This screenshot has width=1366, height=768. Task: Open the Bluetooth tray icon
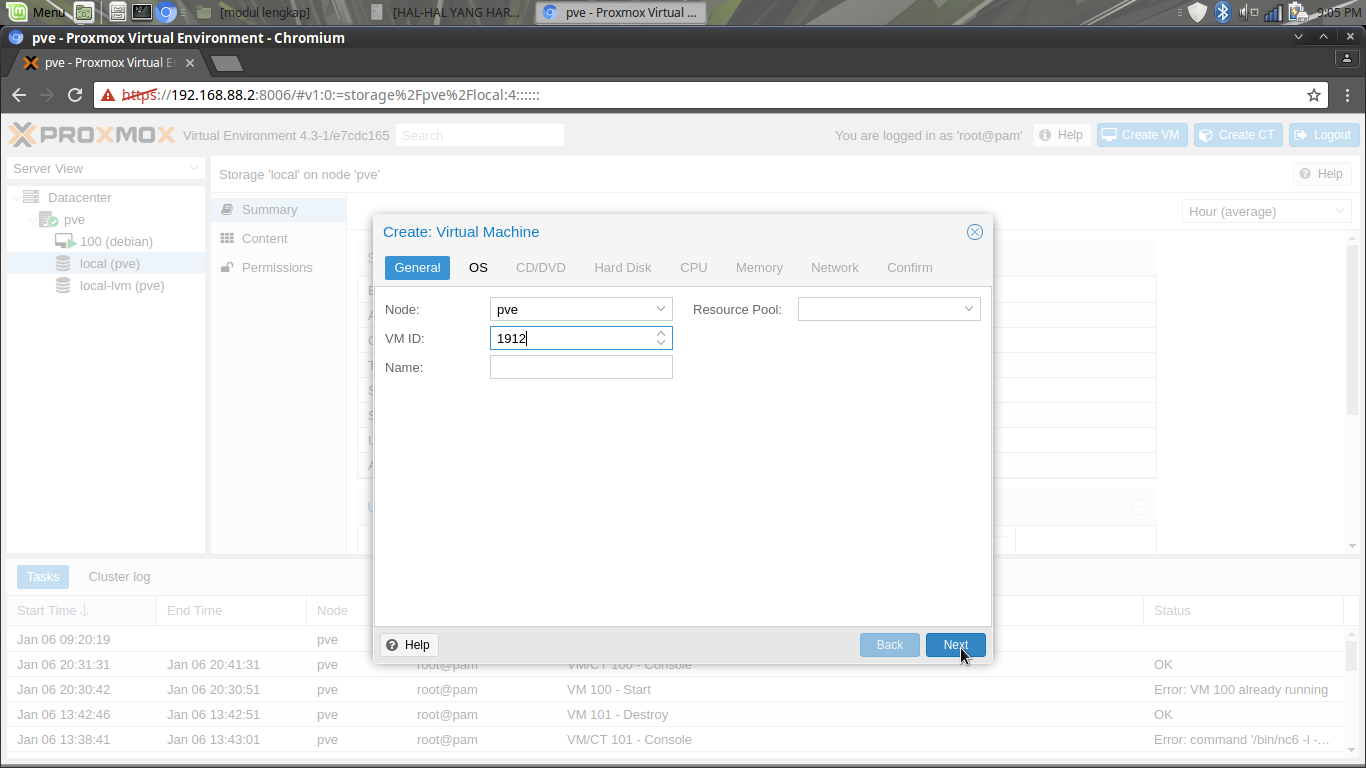pyautogui.click(x=1223, y=12)
